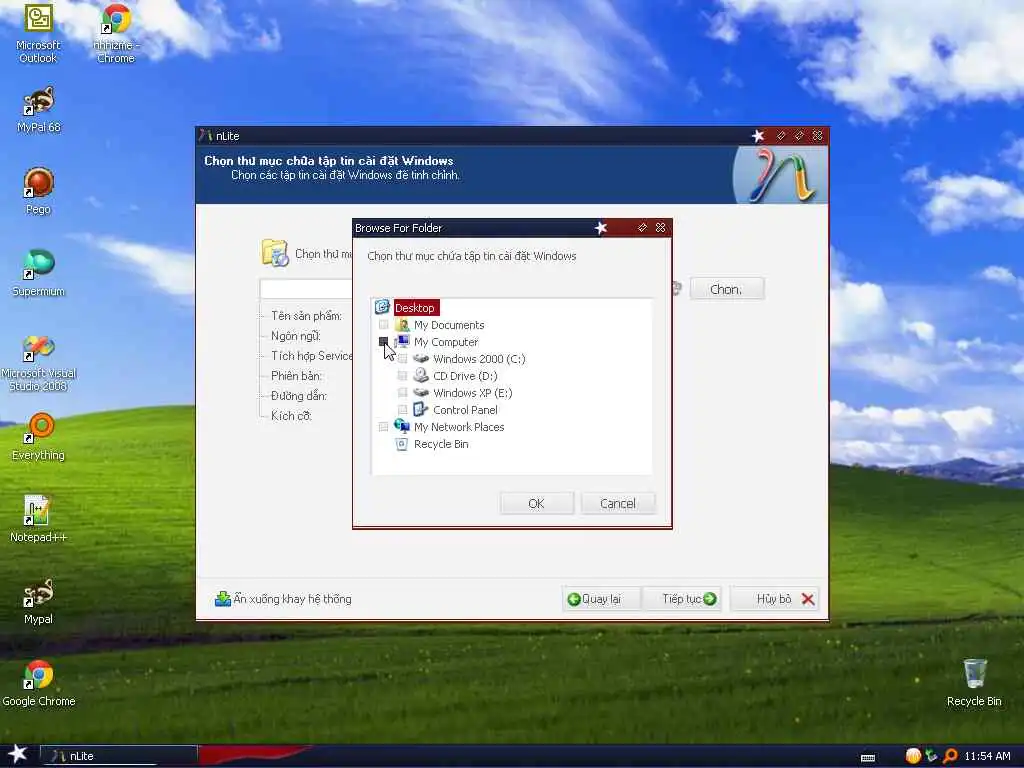Click the Hủy bỏ cancel button

775,599
